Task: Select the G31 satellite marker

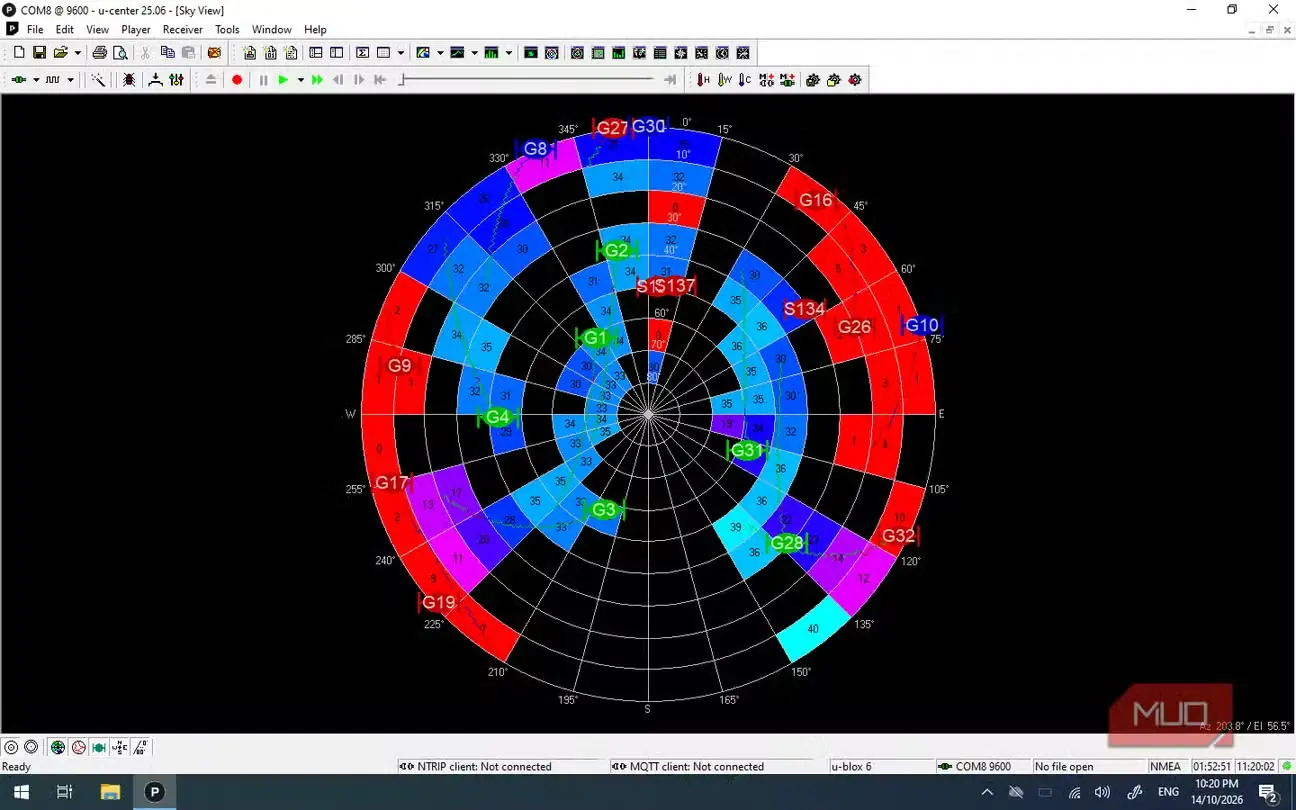Action: pyautogui.click(x=745, y=451)
